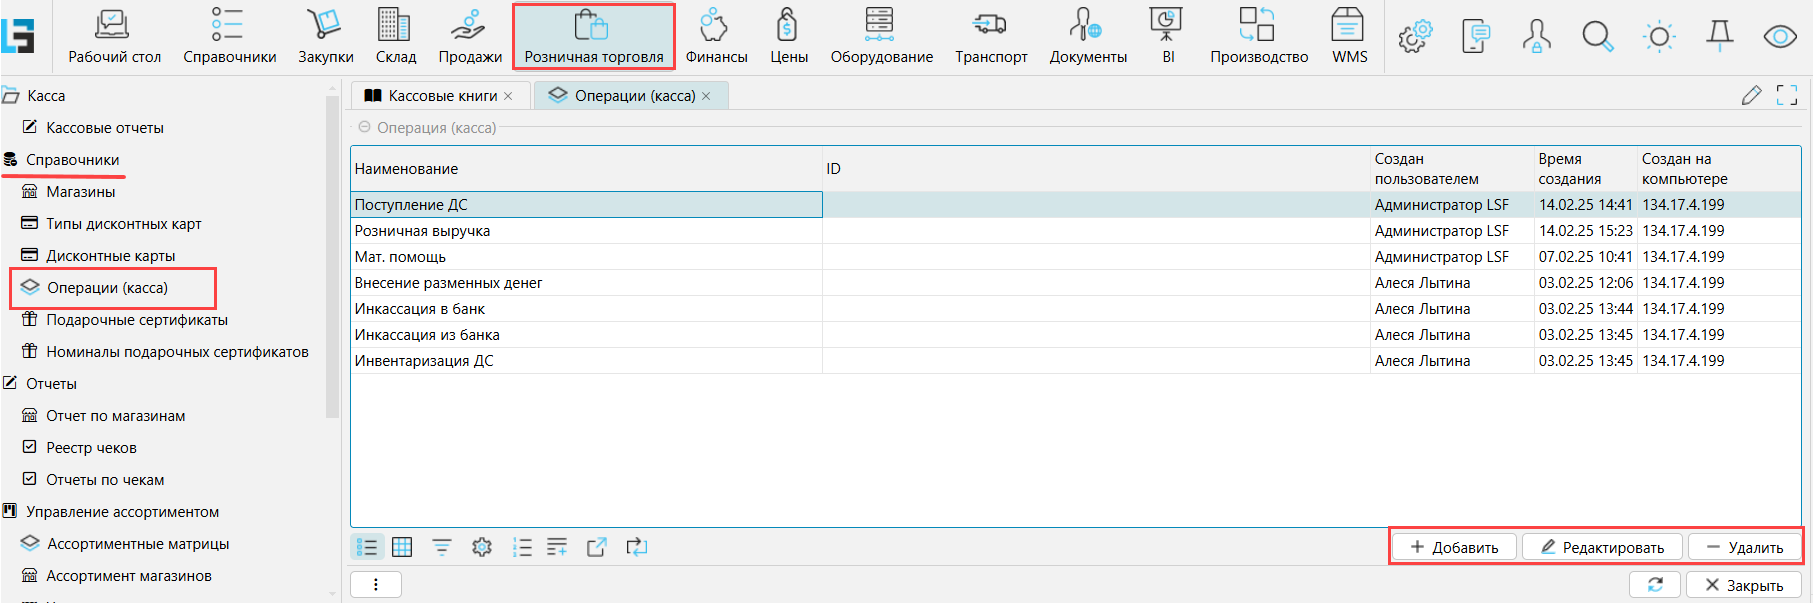Open the Финансы piggy bank module

coord(716,36)
